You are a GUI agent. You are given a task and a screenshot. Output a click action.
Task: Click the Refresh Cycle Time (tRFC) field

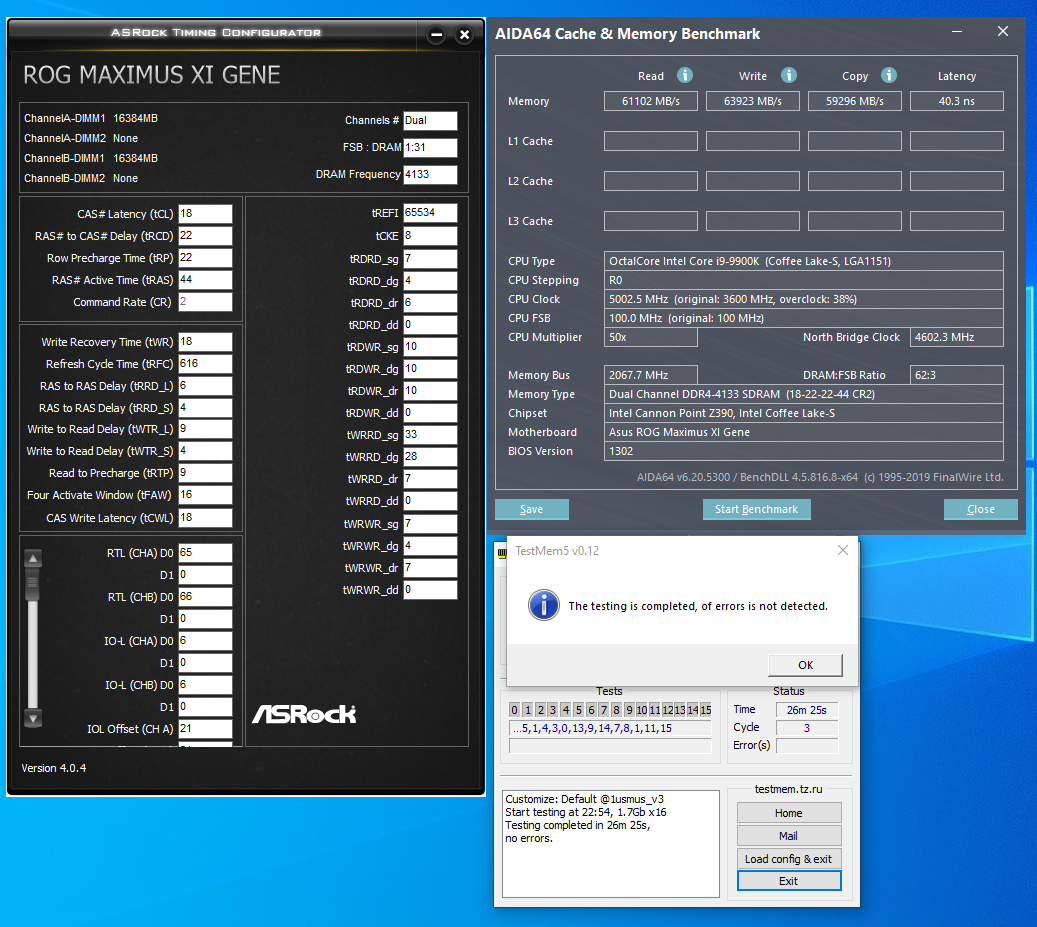click(206, 364)
